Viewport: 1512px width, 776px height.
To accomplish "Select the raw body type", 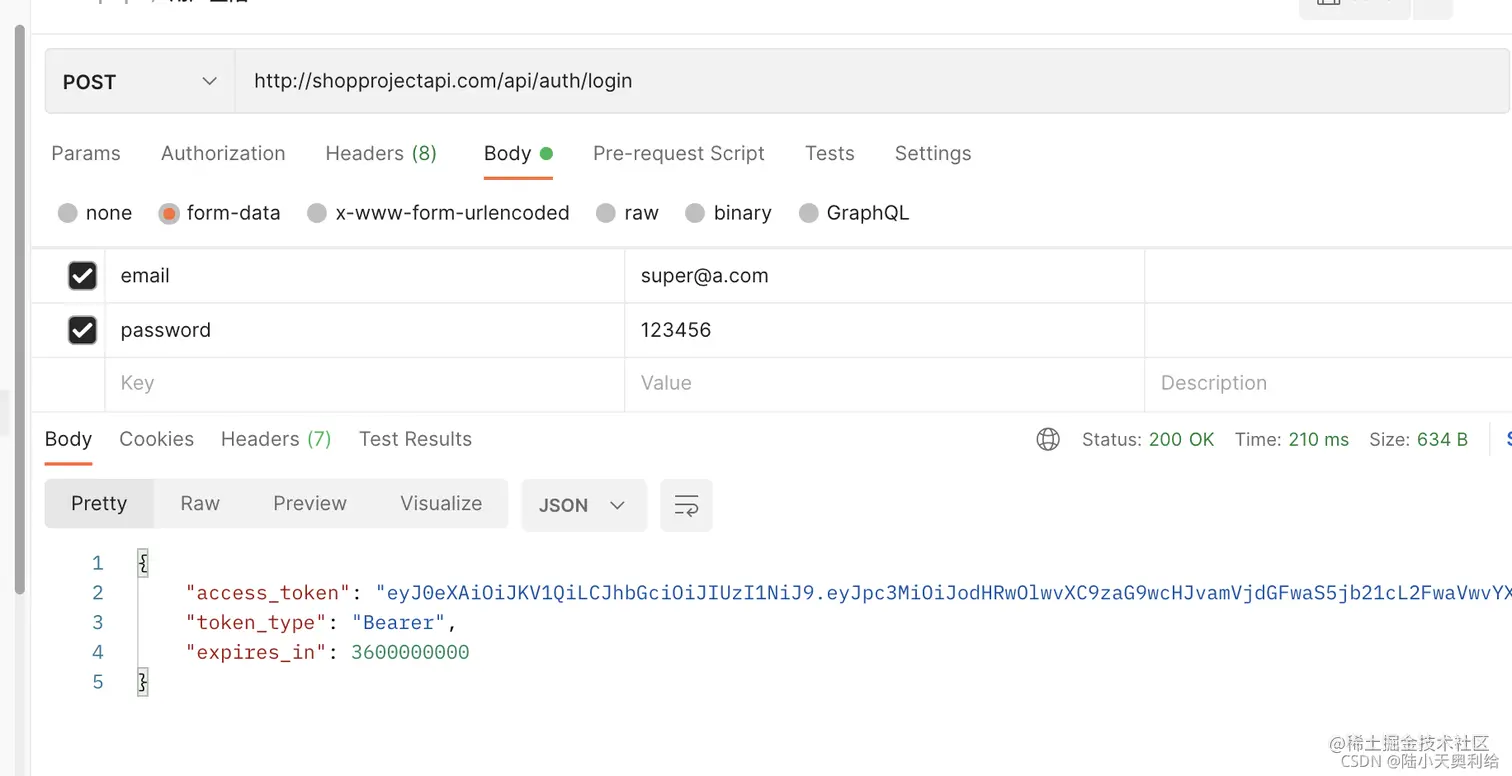I will coord(628,213).
